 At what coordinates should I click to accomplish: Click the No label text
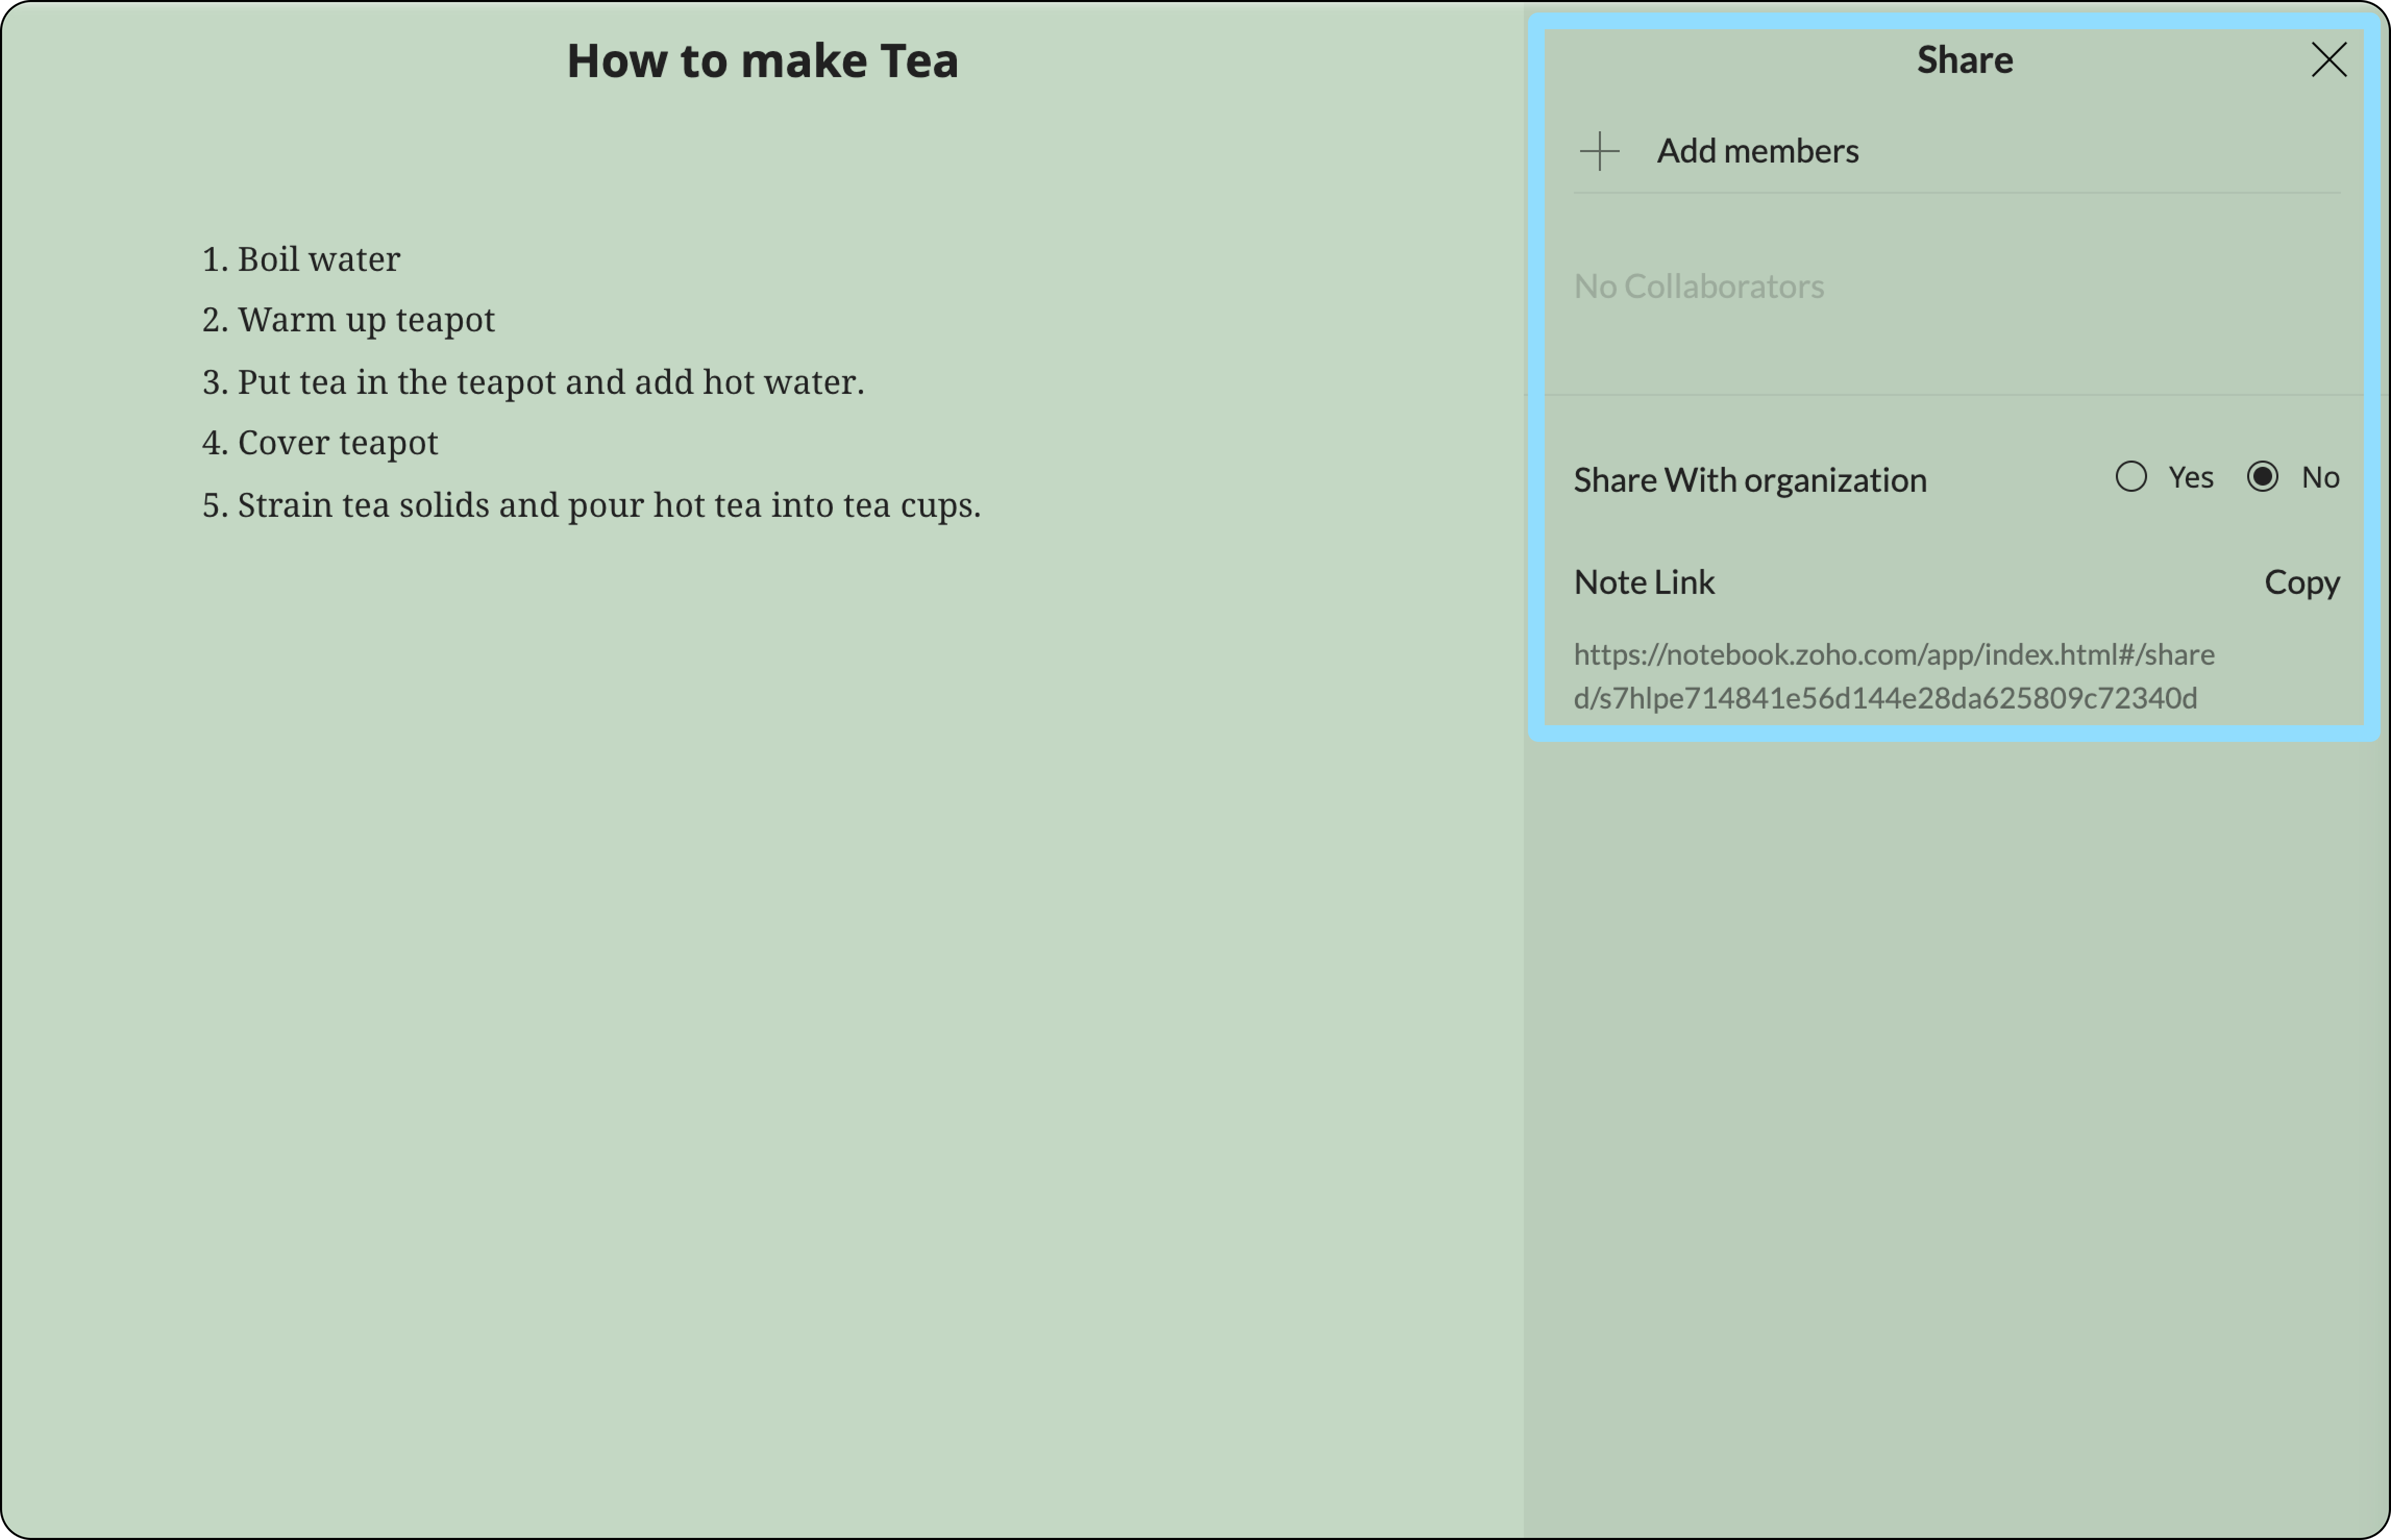[2320, 478]
